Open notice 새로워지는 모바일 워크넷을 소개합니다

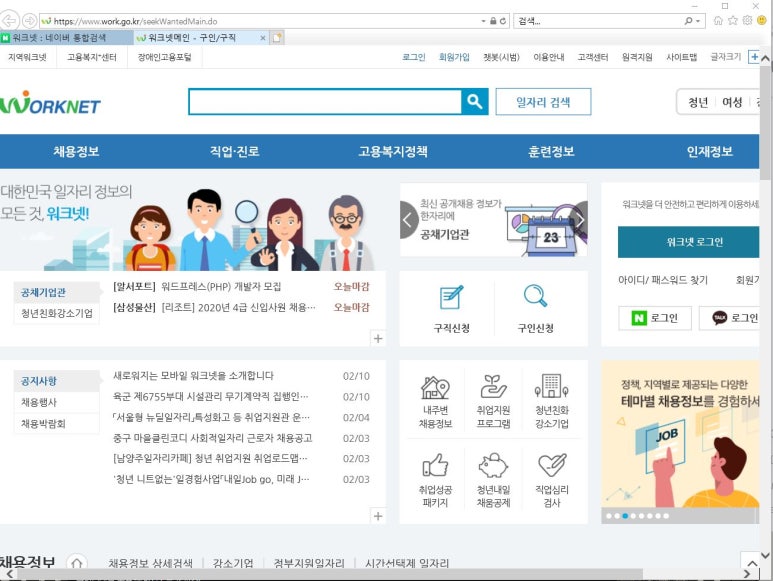(193, 376)
